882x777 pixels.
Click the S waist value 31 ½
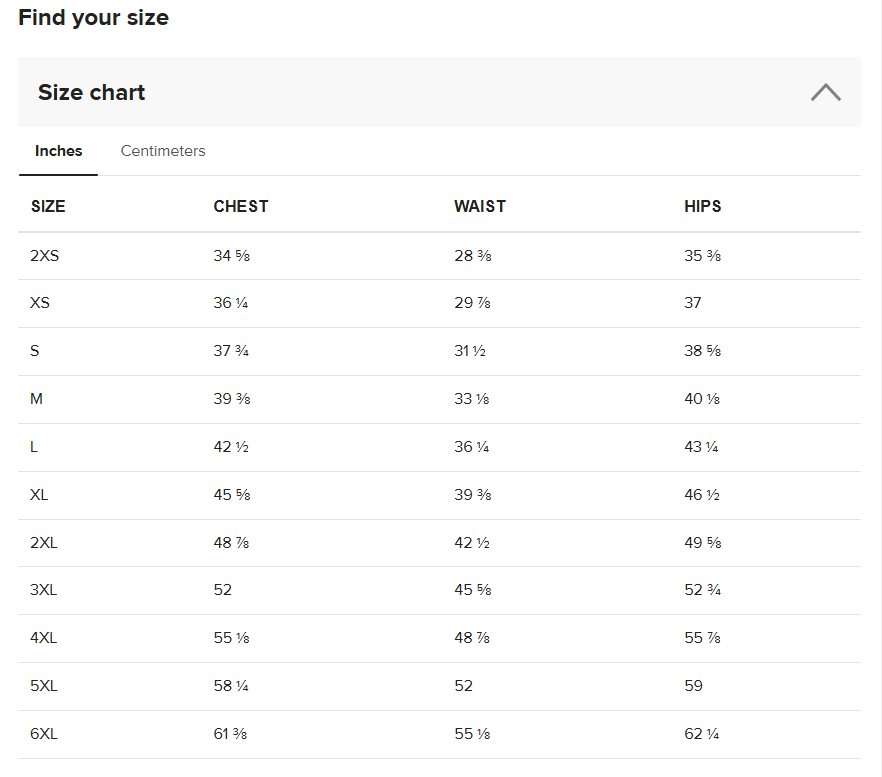(x=470, y=351)
